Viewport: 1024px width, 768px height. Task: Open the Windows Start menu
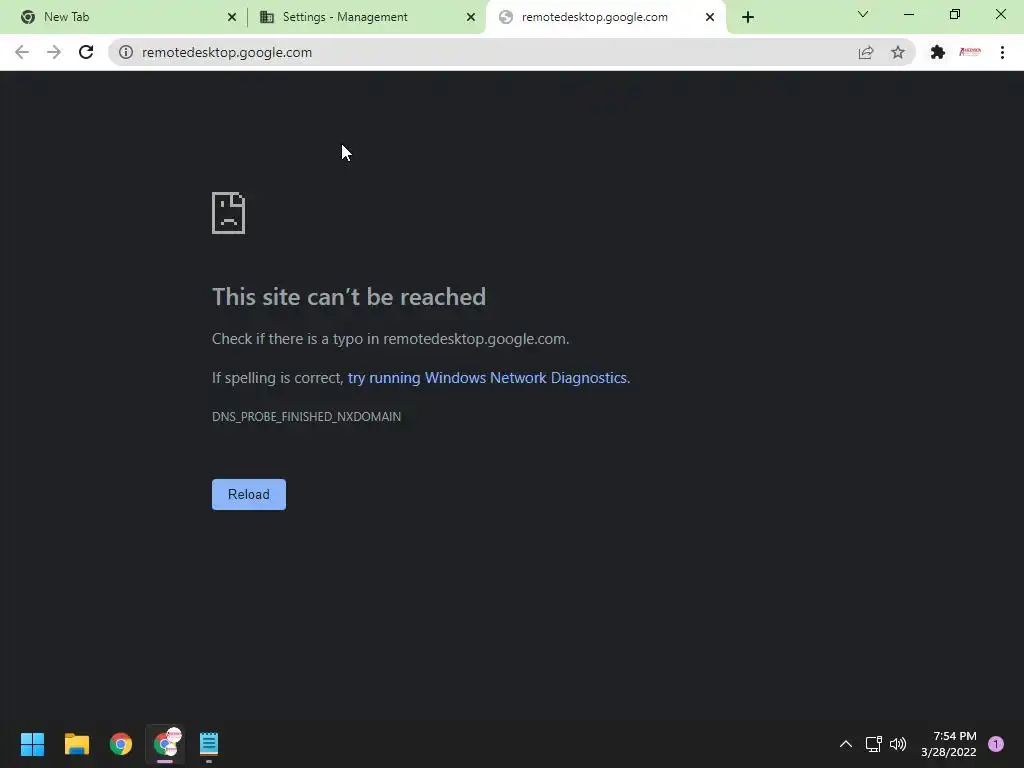click(32, 744)
